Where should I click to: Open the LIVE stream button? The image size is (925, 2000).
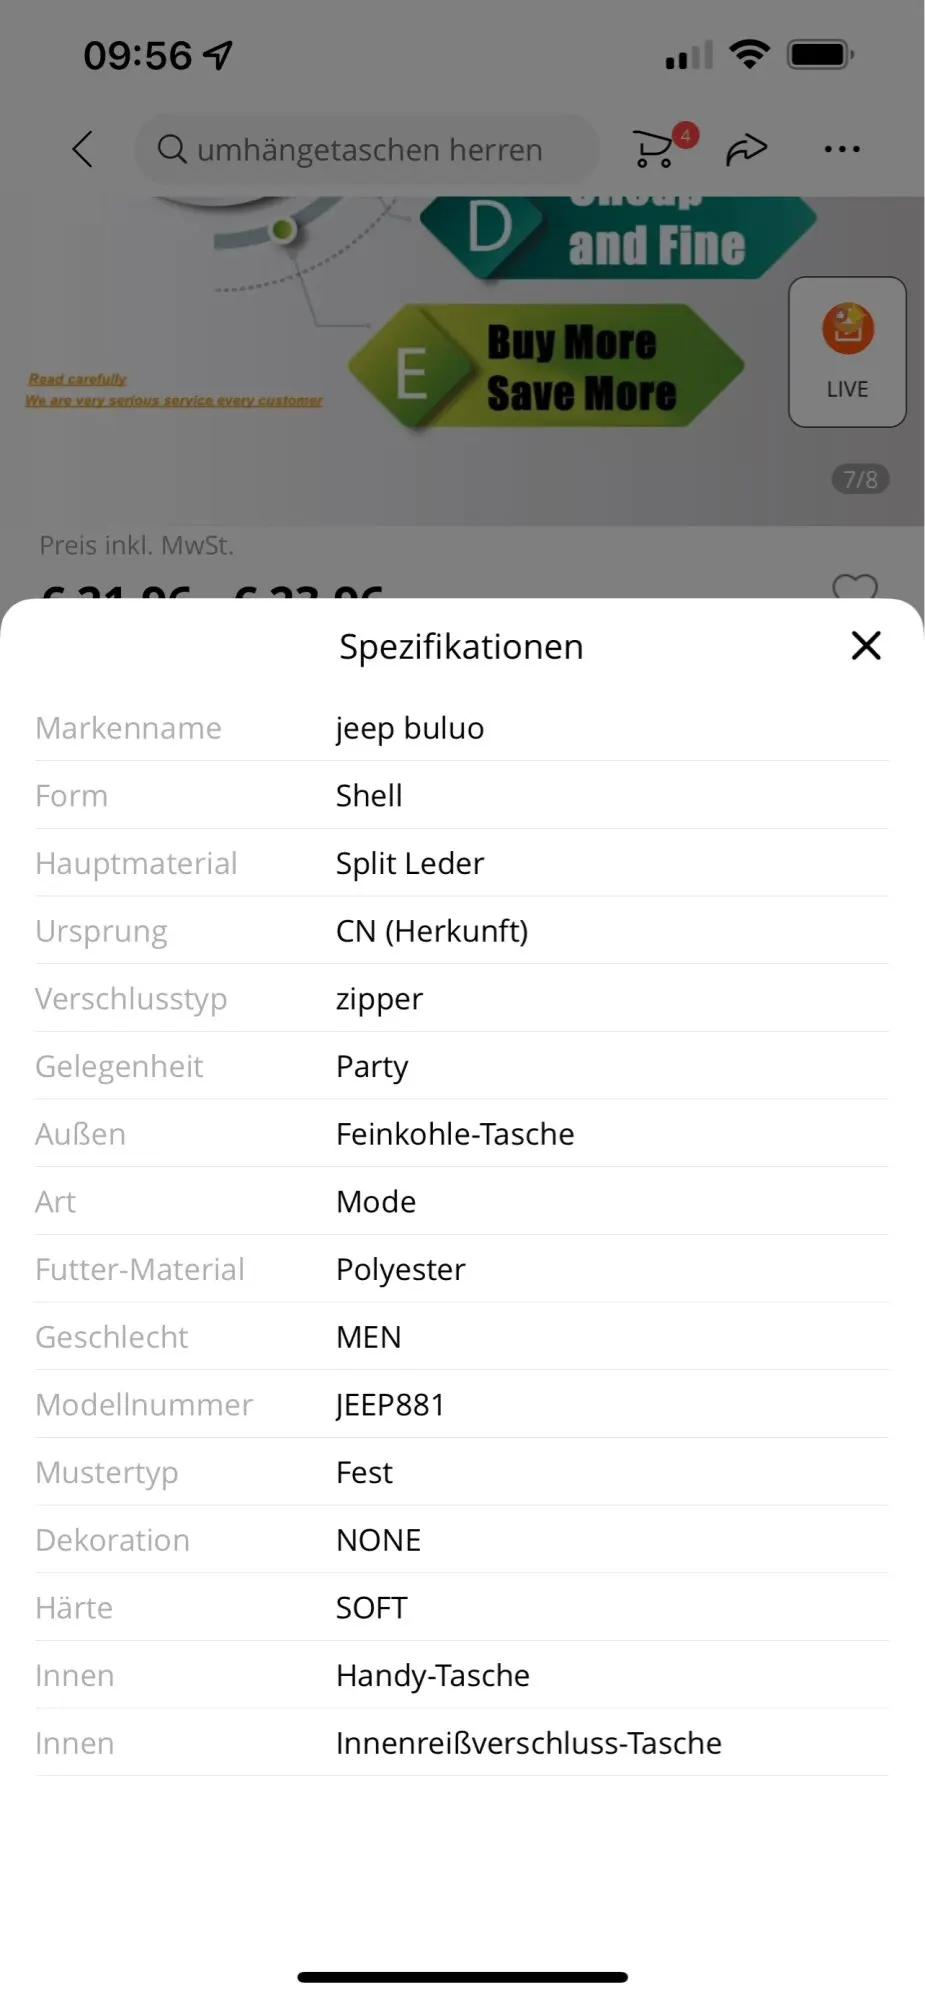point(847,352)
